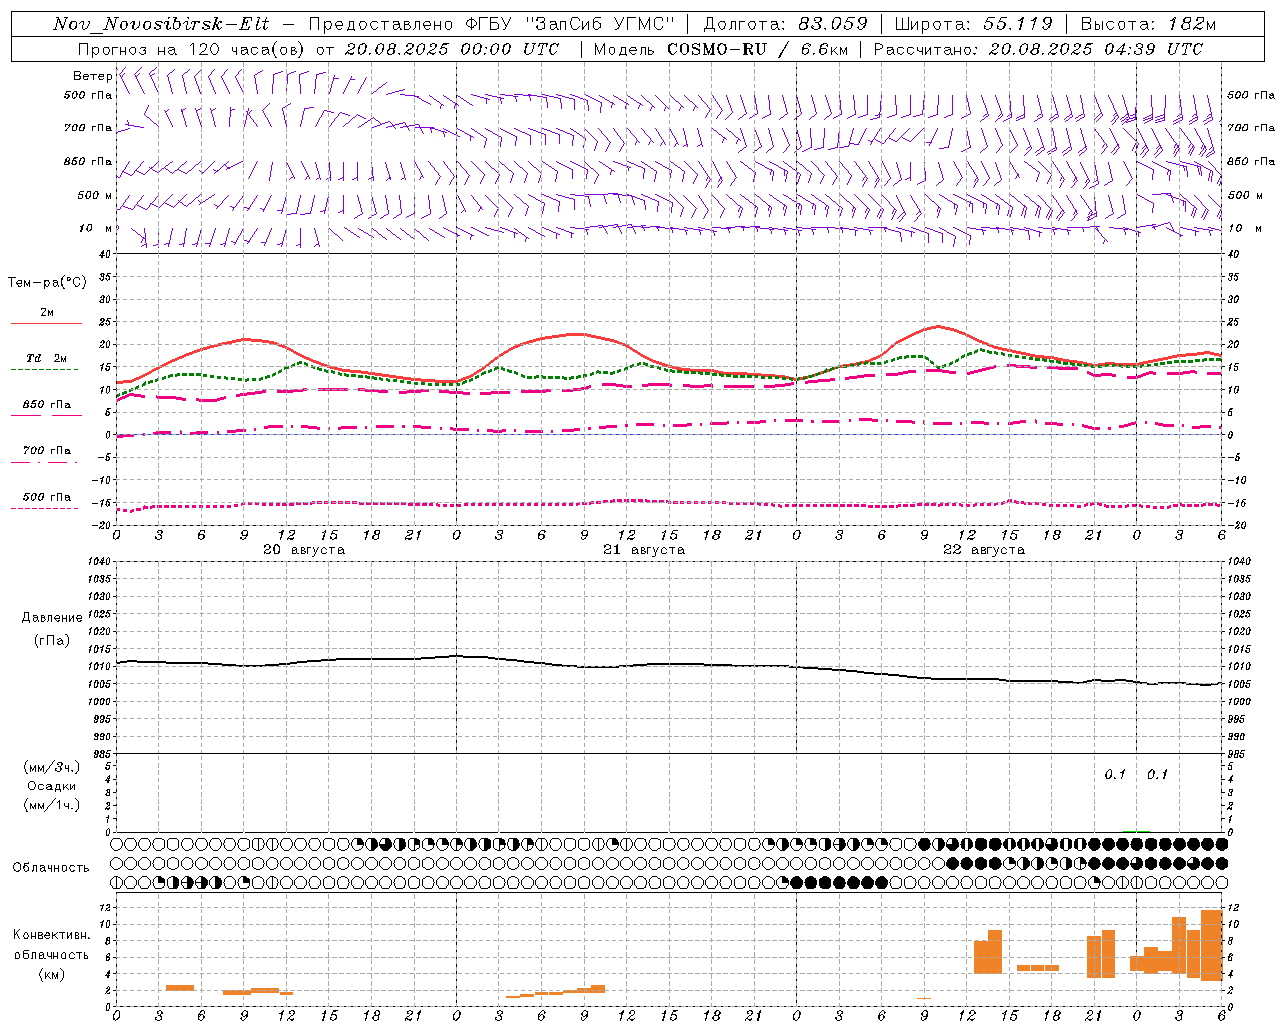Click 850 гПа in the temperature legend

coord(47,405)
